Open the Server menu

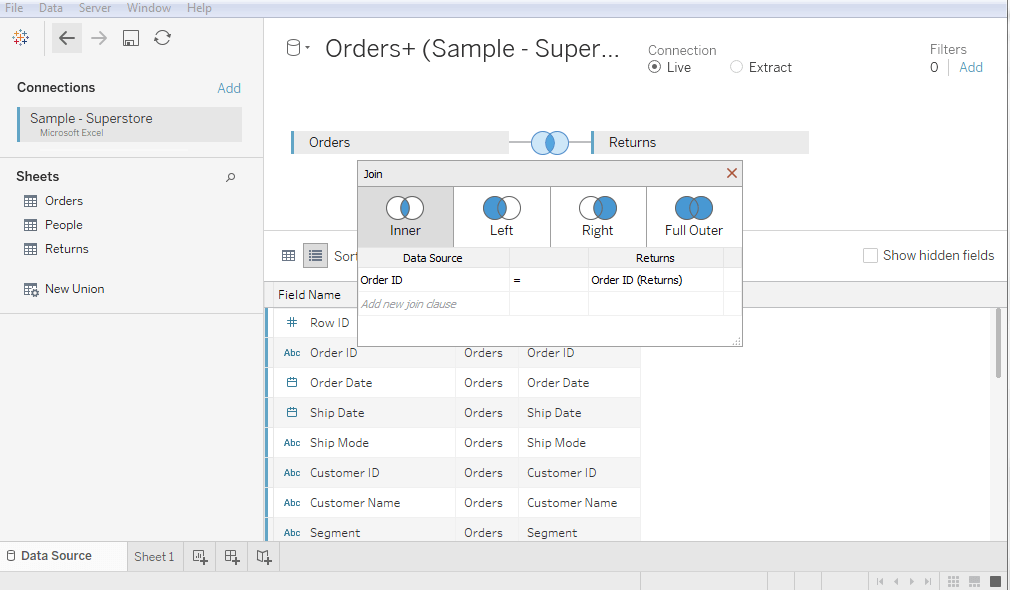(95, 8)
